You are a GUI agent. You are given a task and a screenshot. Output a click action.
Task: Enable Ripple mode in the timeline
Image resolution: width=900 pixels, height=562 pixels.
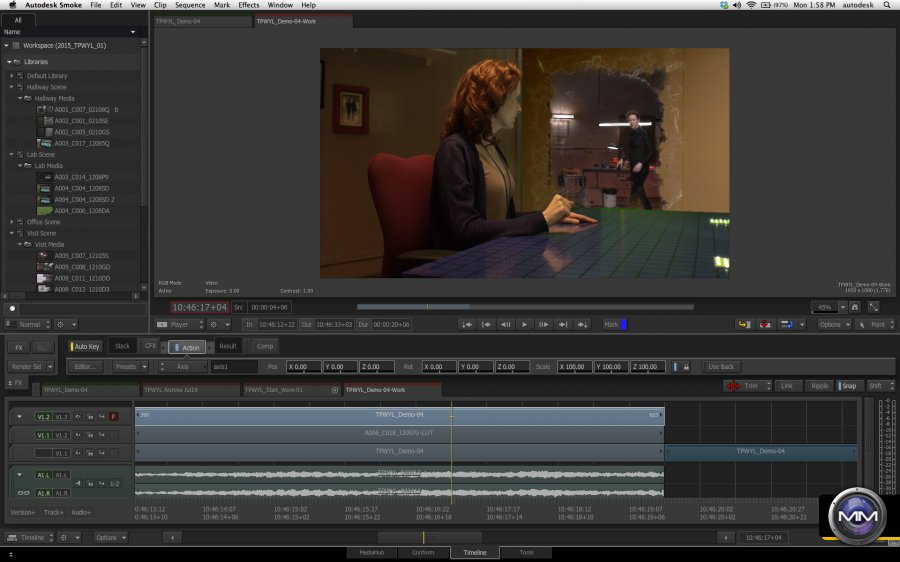coord(819,386)
